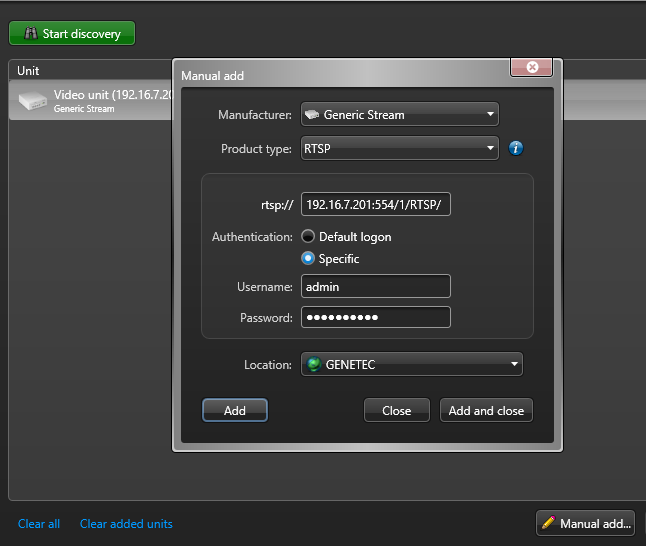Click the green globe icon in Location field
The height and width of the screenshot is (546, 646).
313,365
